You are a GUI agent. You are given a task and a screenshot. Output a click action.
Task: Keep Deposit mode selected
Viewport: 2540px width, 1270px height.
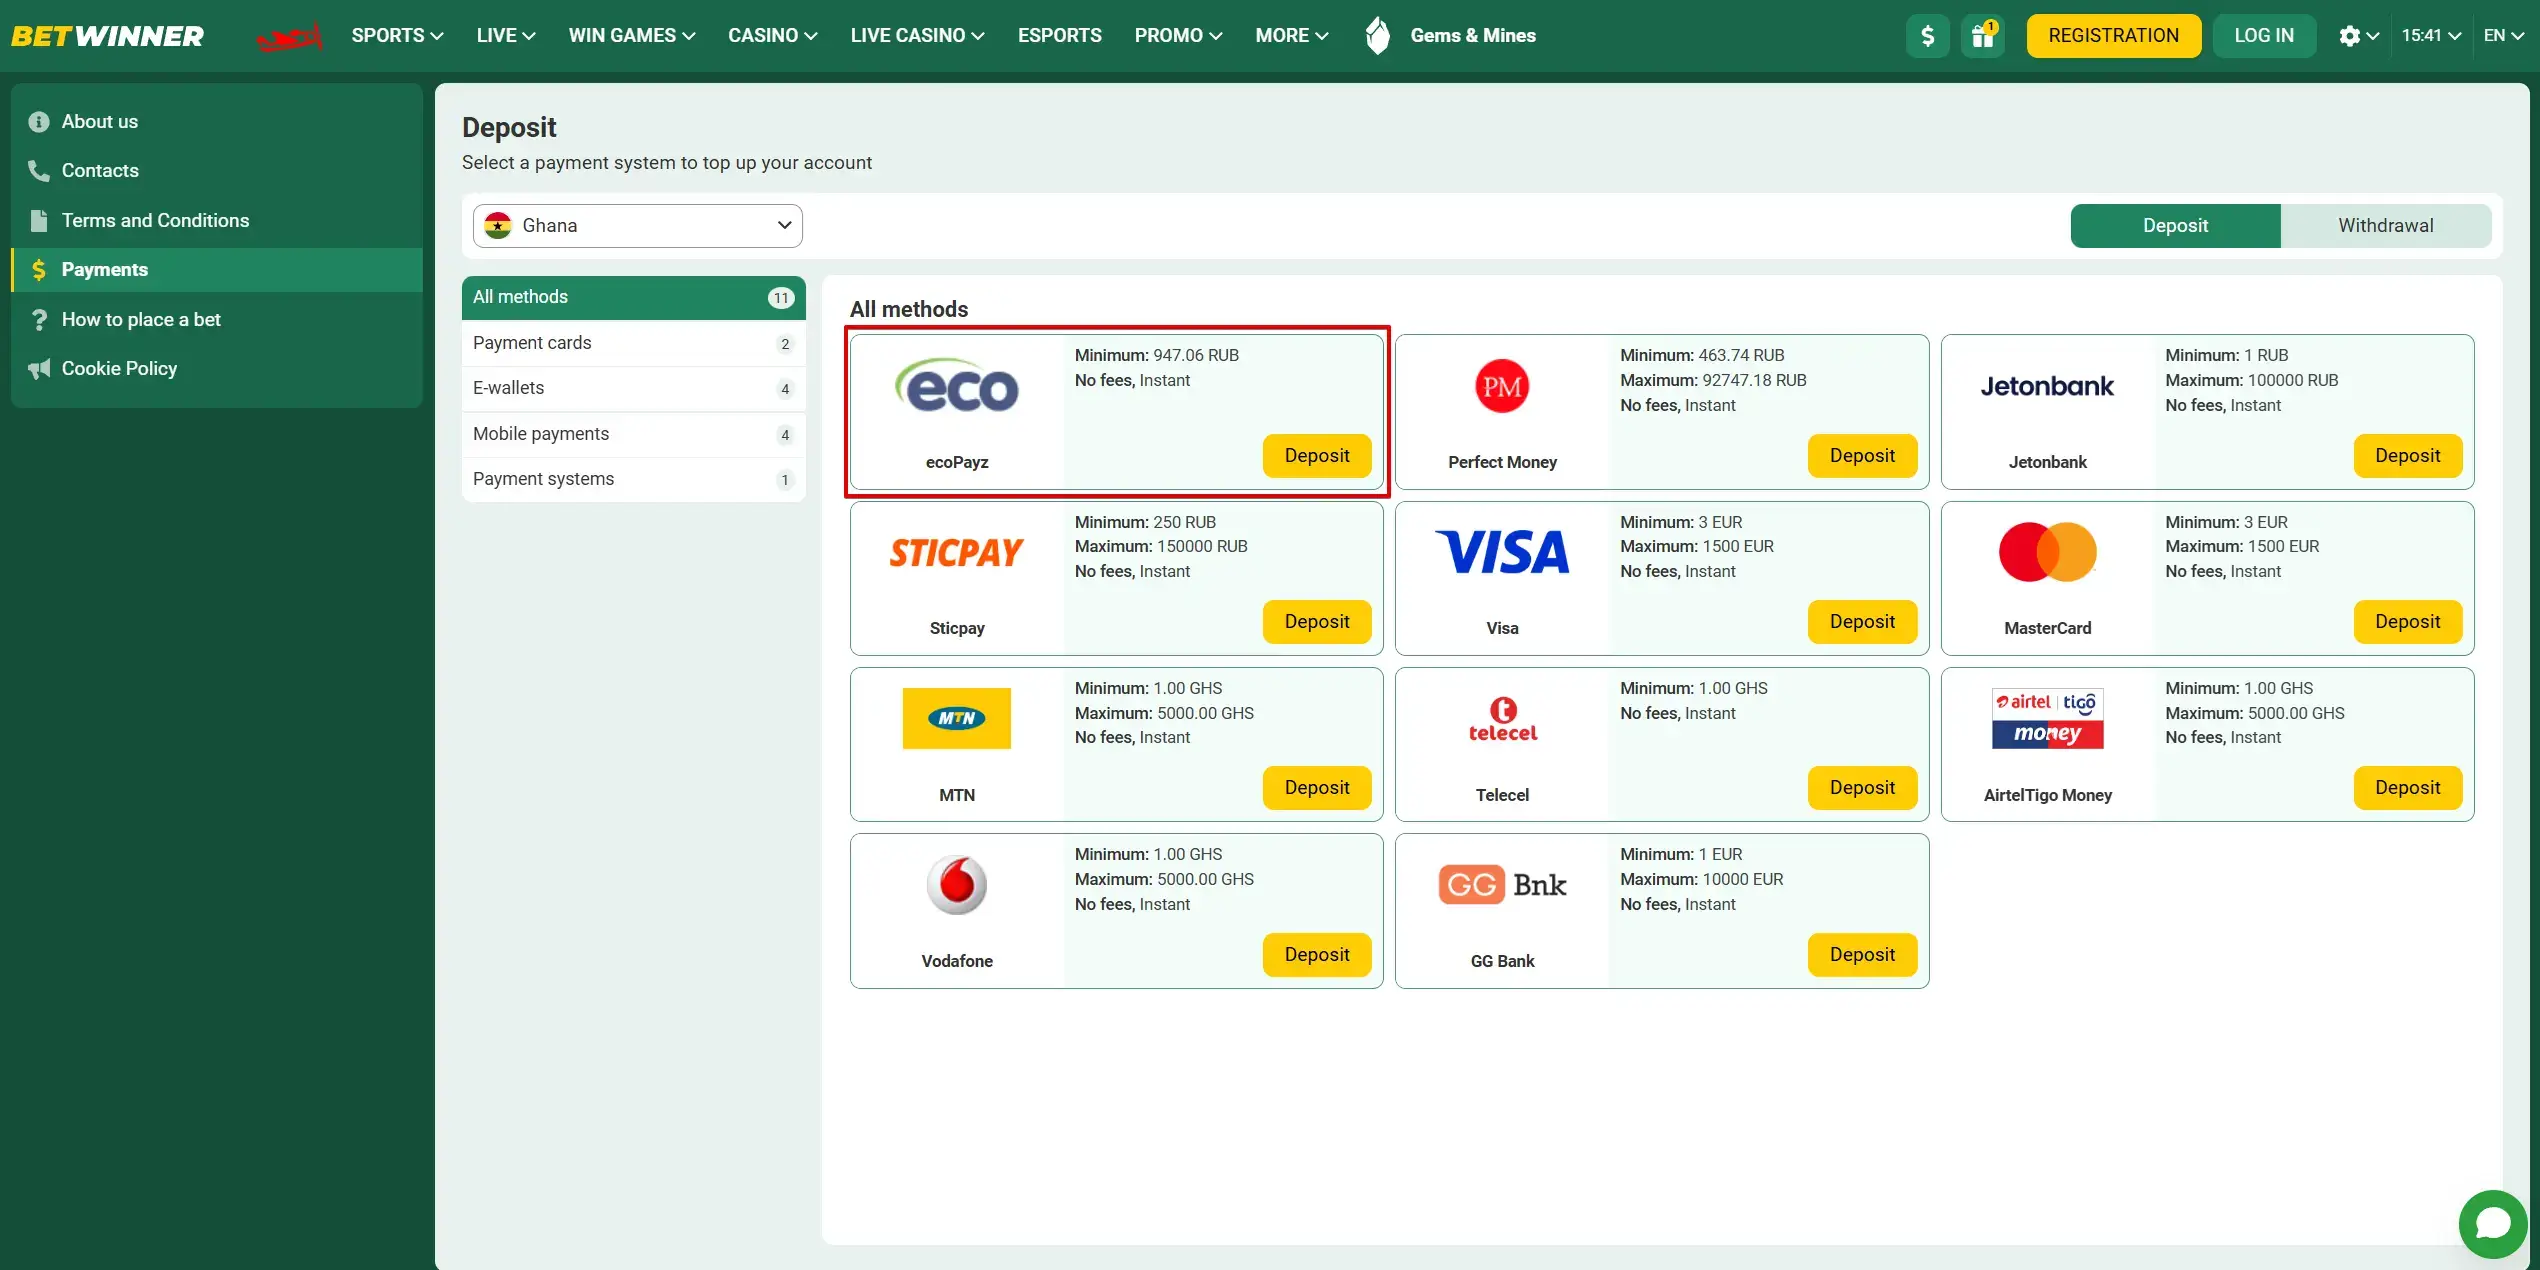[2176, 225]
